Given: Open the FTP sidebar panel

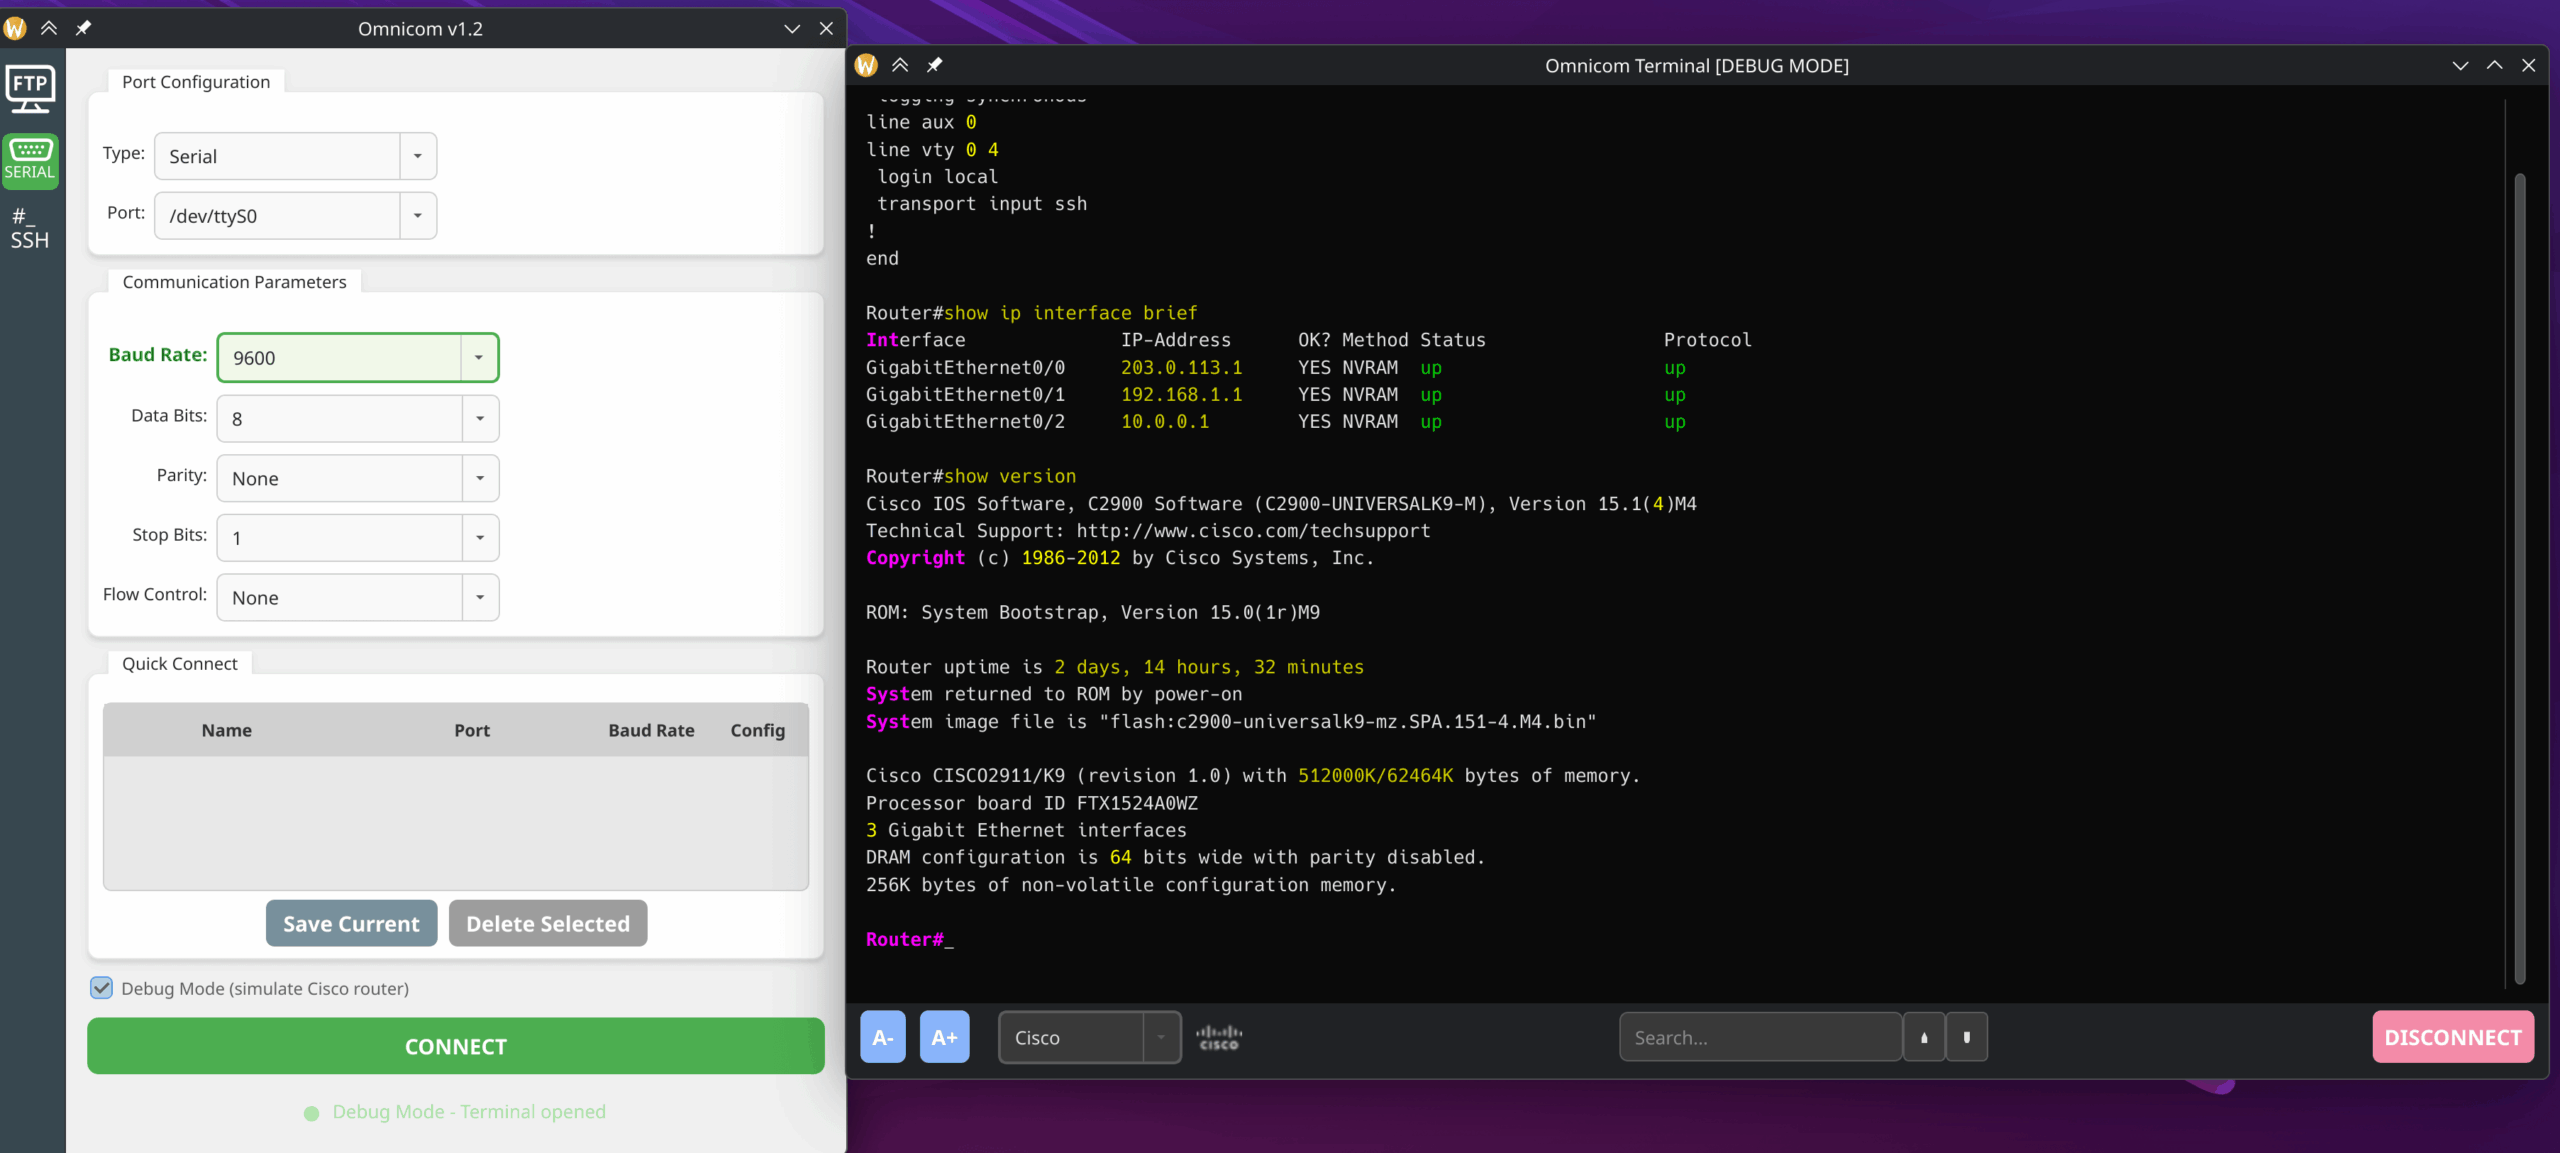Looking at the screenshot, I should pyautogui.click(x=30, y=89).
